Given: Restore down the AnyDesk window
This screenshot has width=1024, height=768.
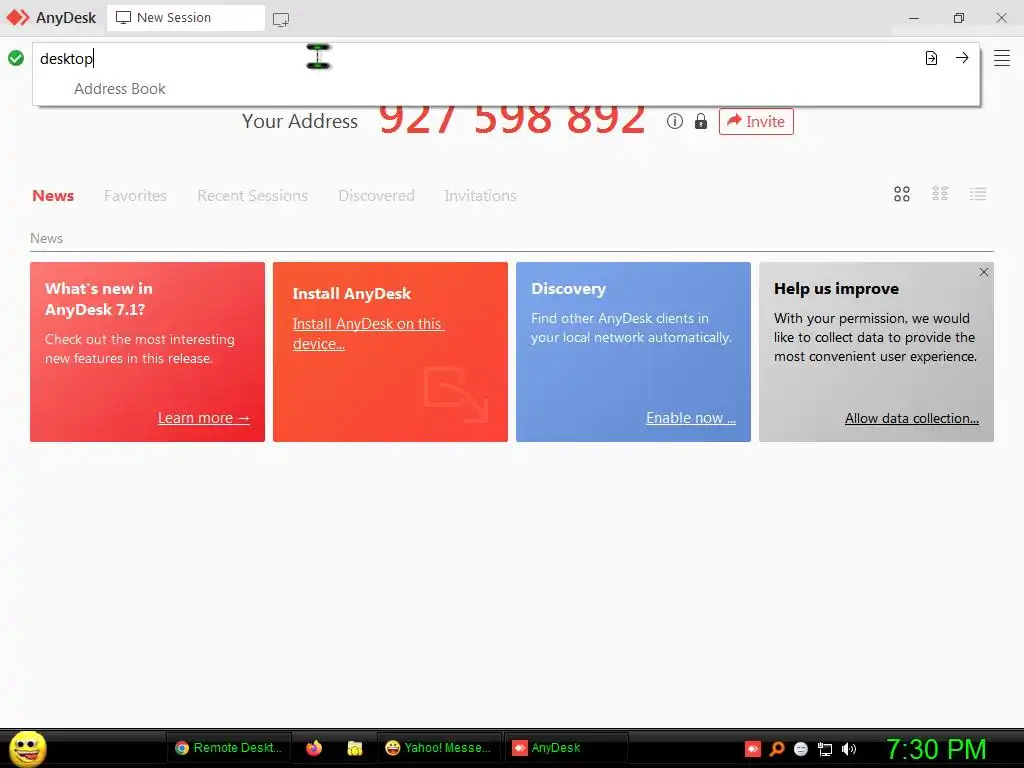Looking at the screenshot, I should tap(959, 18).
